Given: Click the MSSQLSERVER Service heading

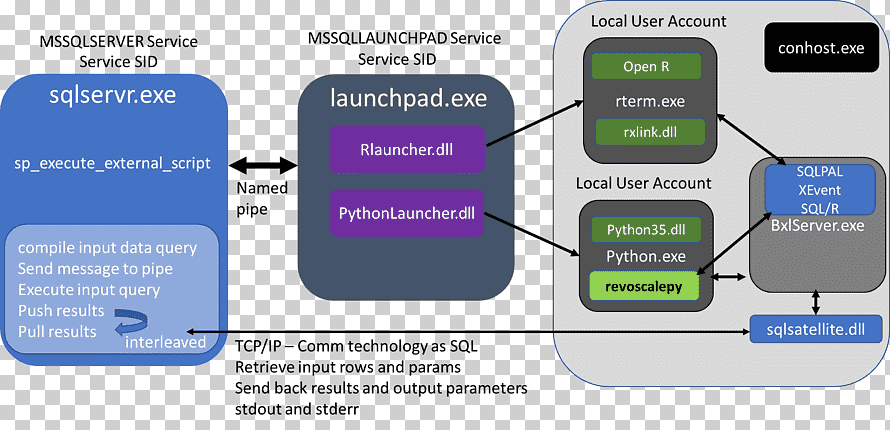Looking at the screenshot, I should click(119, 42).
